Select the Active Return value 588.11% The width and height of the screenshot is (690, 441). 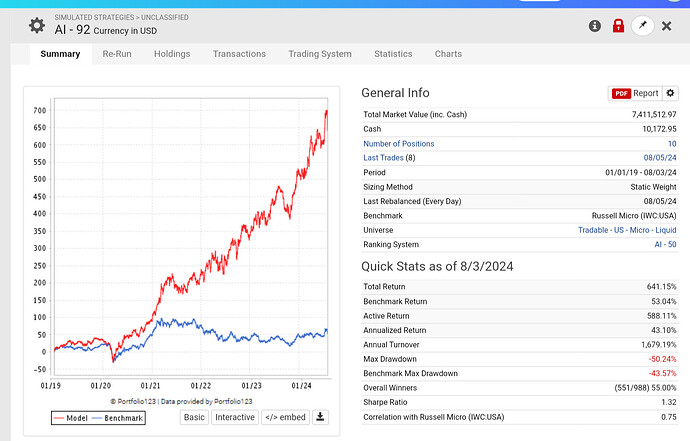click(x=662, y=316)
